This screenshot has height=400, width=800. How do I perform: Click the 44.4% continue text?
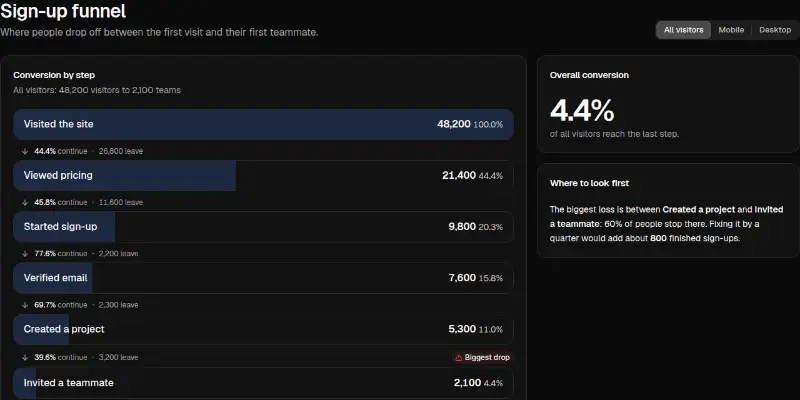click(61, 152)
